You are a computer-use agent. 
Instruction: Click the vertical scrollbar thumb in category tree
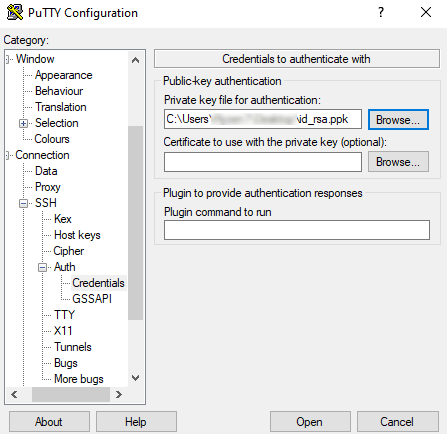[x=135, y=223]
